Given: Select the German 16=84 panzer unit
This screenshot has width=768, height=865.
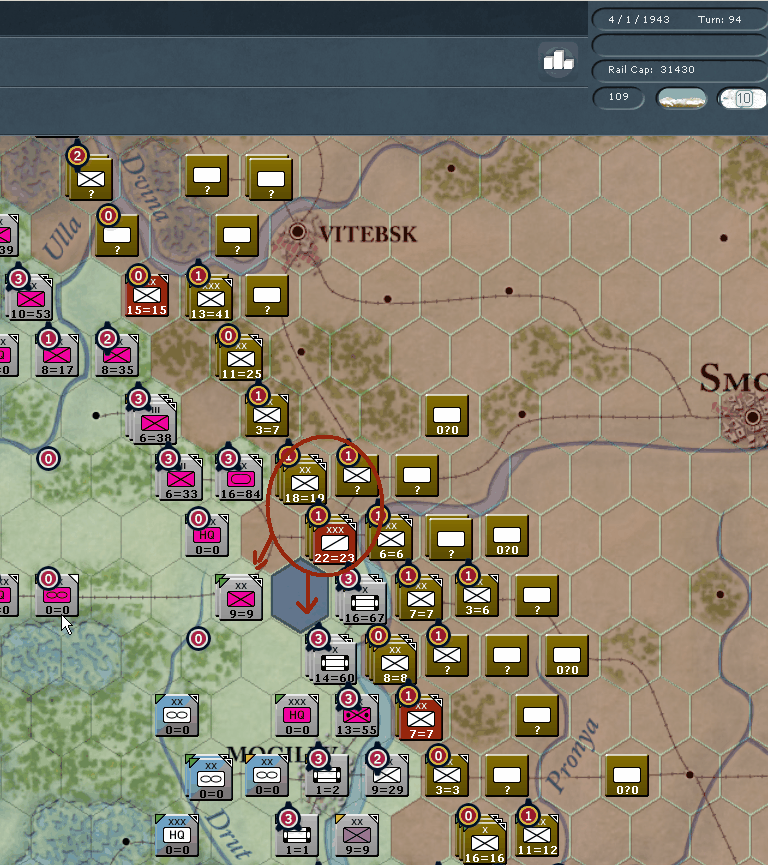Looking at the screenshot, I should point(240,478).
